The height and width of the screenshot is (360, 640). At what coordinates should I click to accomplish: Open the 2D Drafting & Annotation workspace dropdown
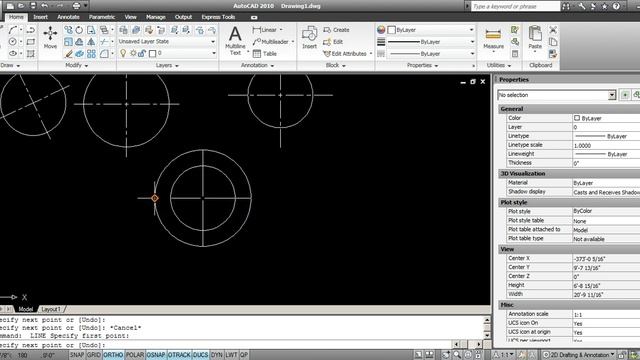tap(579, 355)
